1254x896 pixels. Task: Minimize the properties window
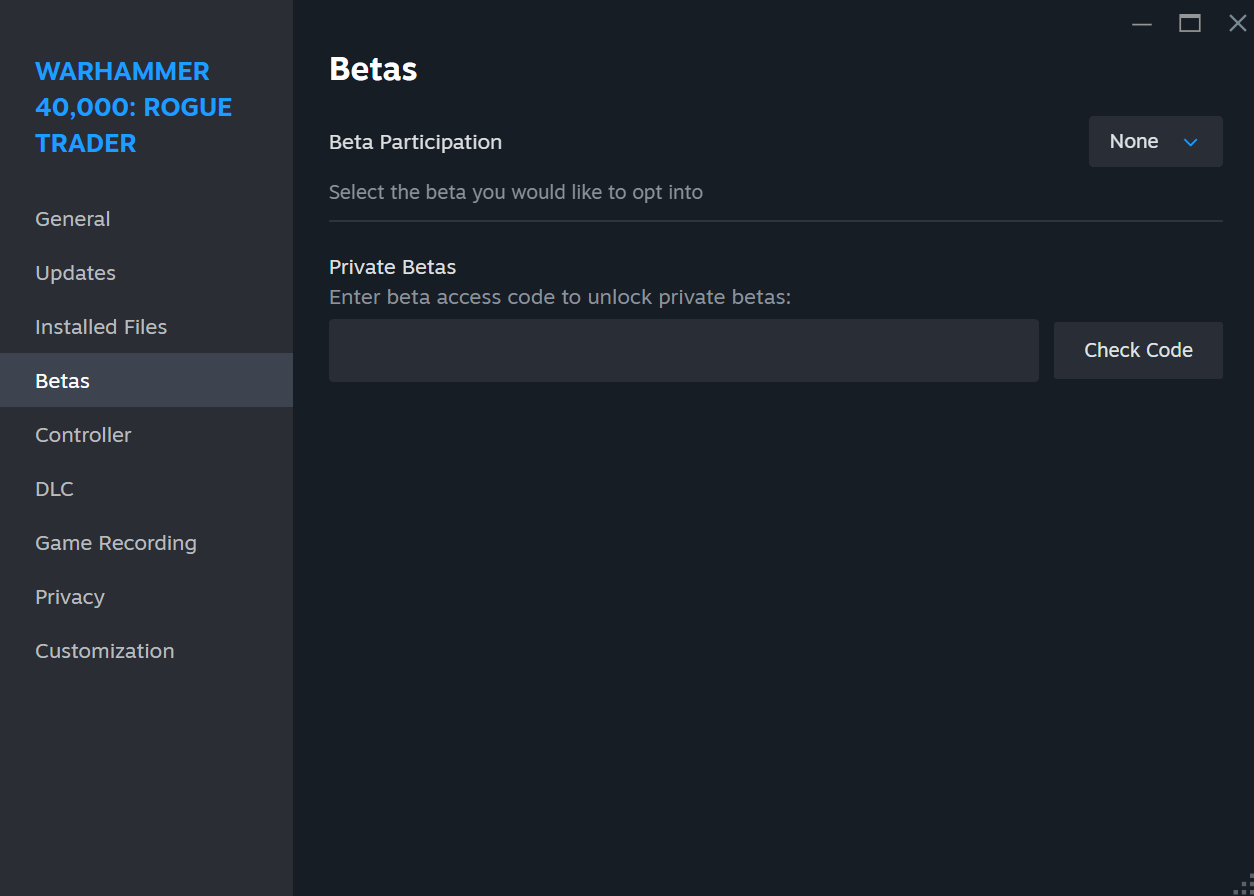coord(1142,24)
